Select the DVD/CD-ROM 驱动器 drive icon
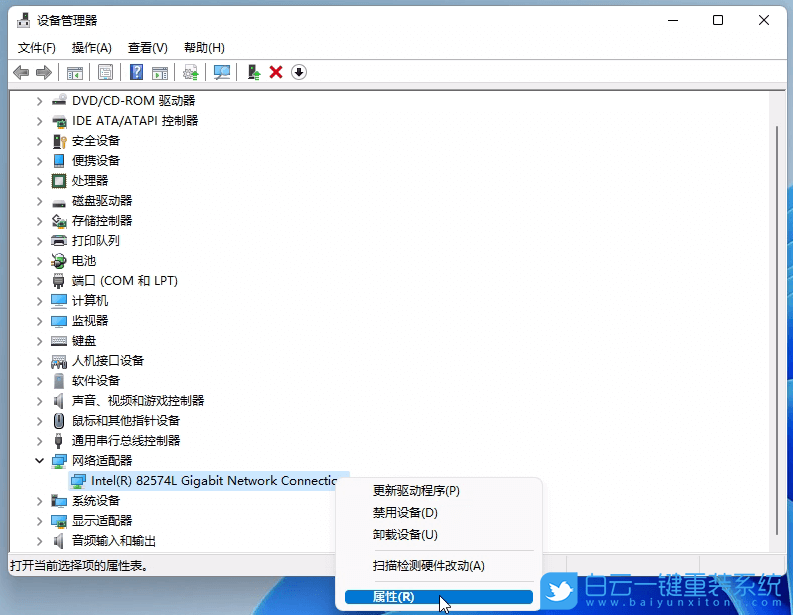Viewport: 793px width, 615px height. 59,100
